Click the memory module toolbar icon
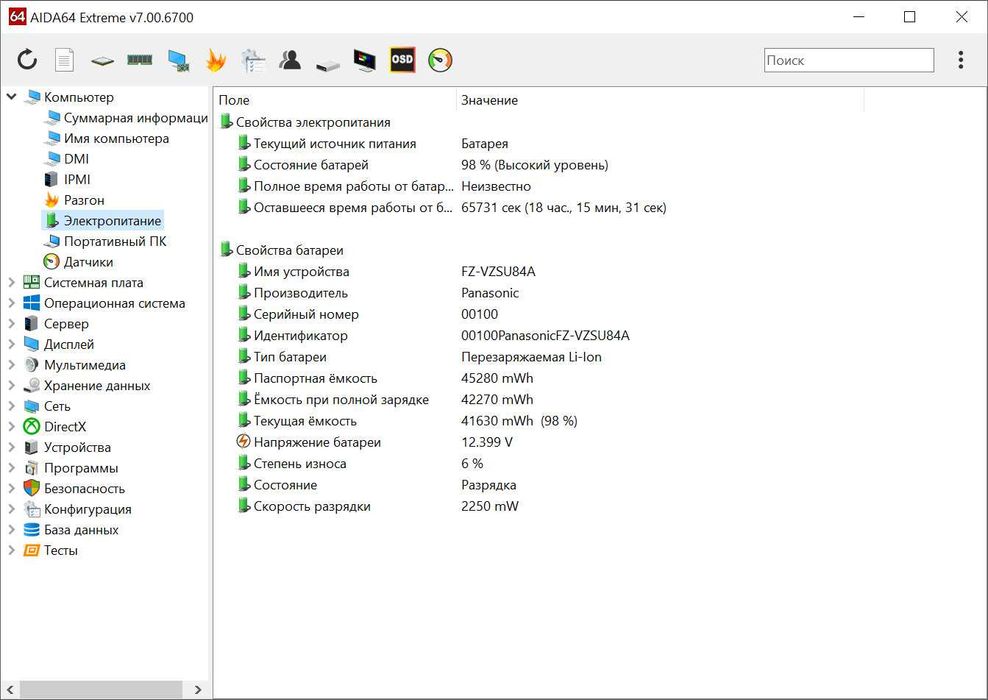The width and height of the screenshot is (988, 700). (x=139, y=60)
